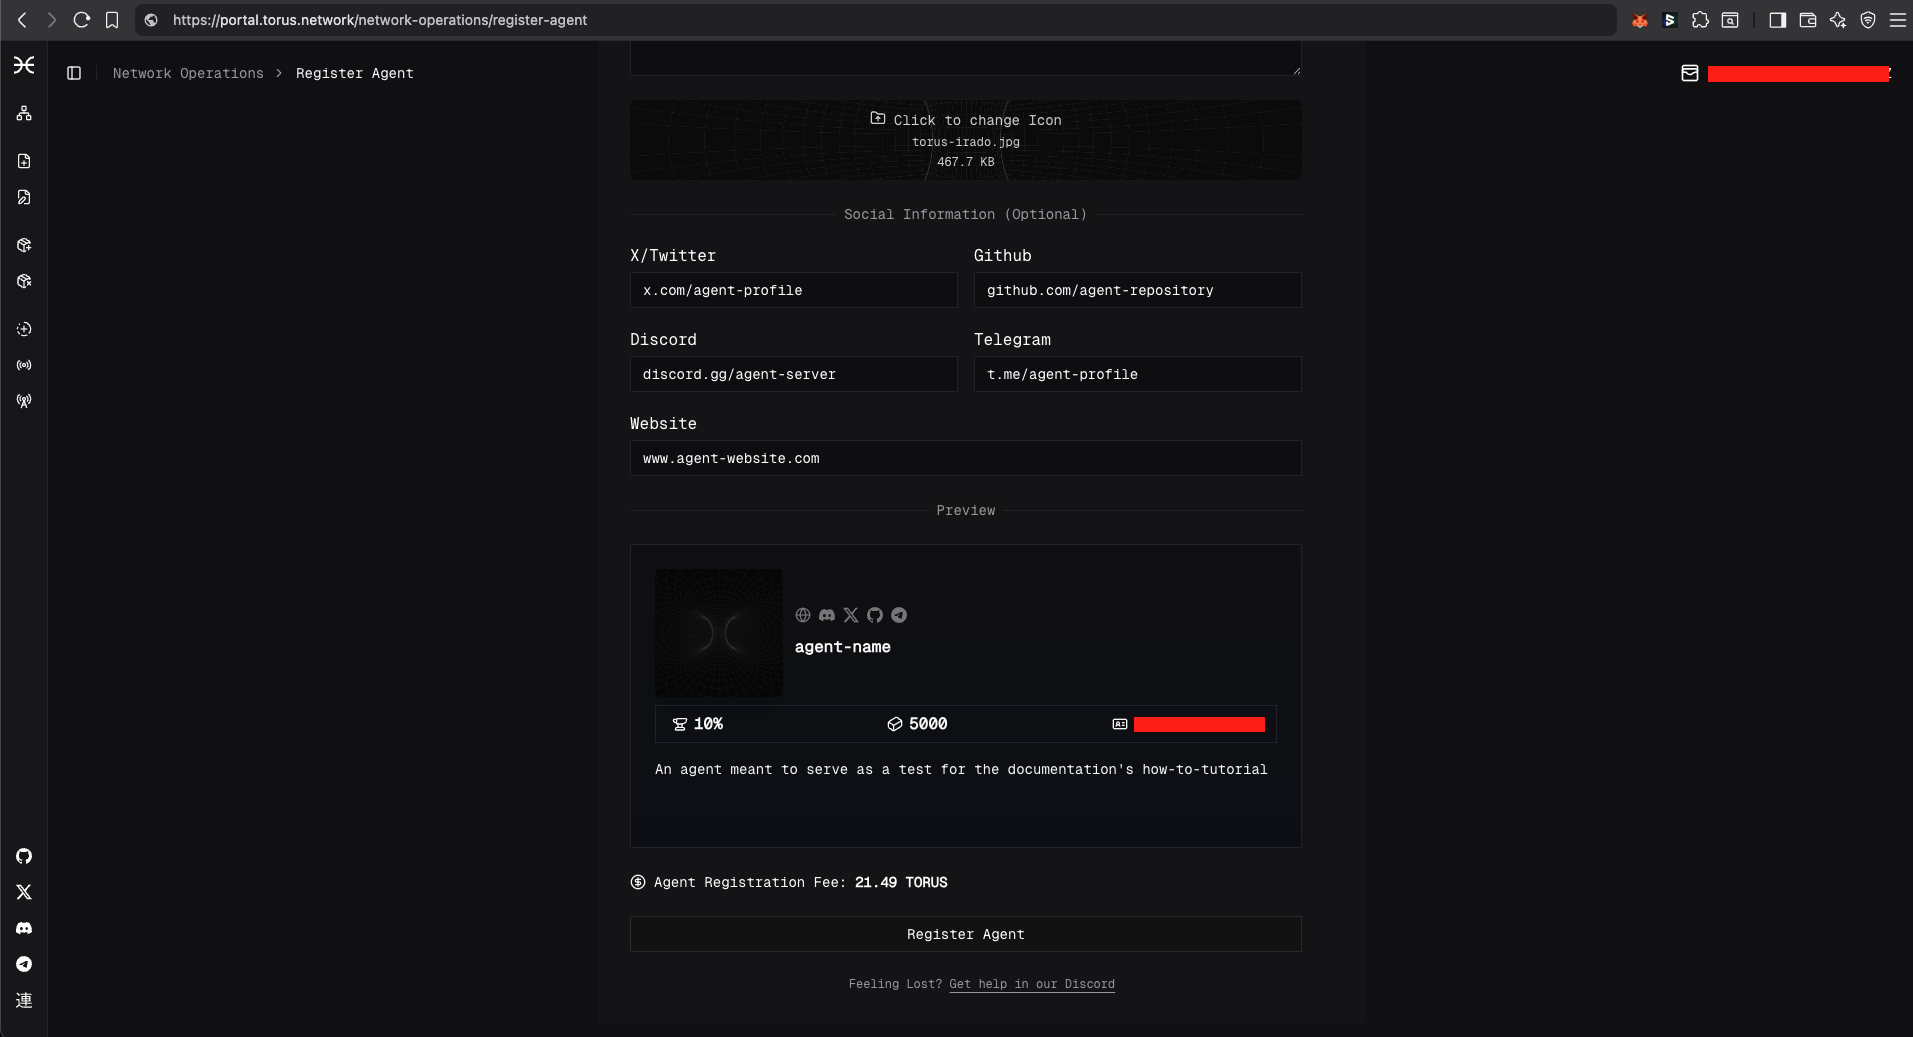Click the GitHub icon in the agent preview
This screenshot has height=1037, width=1913.
pyautogui.click(x=875, y=615)
